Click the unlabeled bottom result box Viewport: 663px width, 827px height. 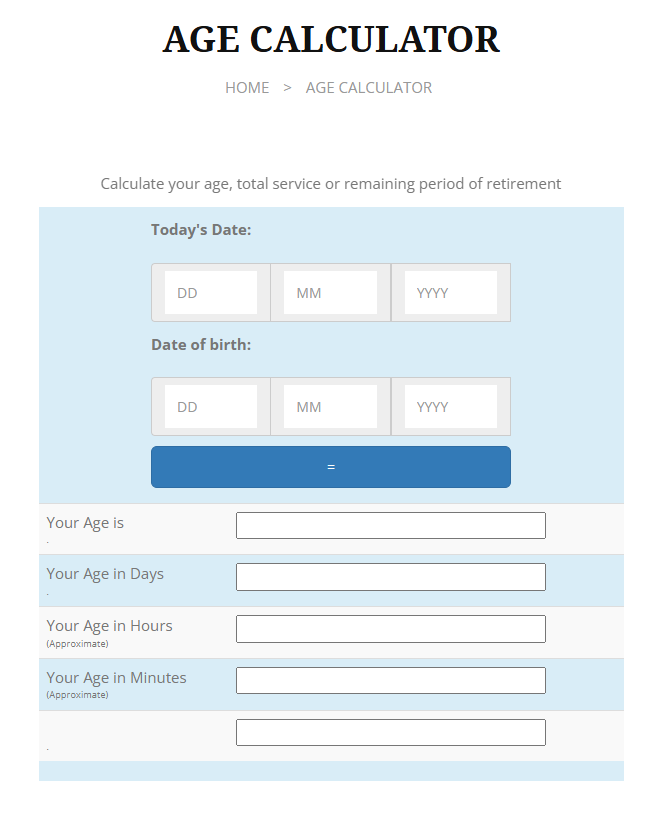390,733
